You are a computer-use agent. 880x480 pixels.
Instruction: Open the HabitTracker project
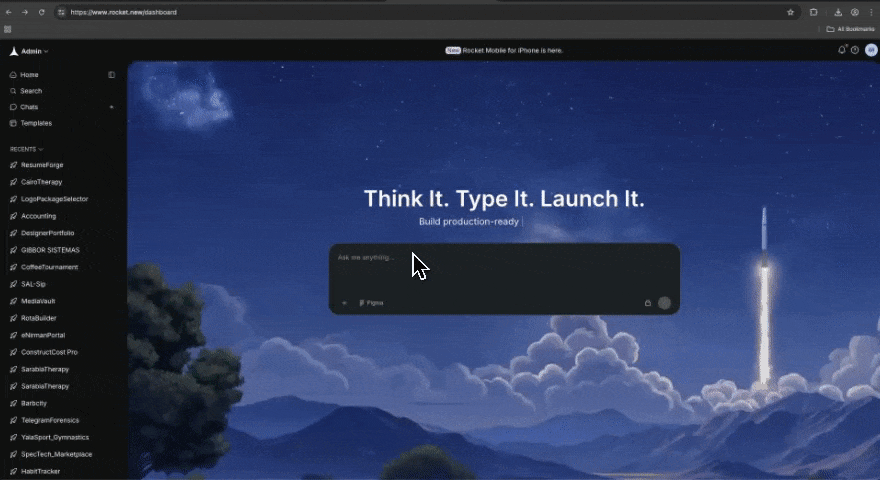[40, 472]
